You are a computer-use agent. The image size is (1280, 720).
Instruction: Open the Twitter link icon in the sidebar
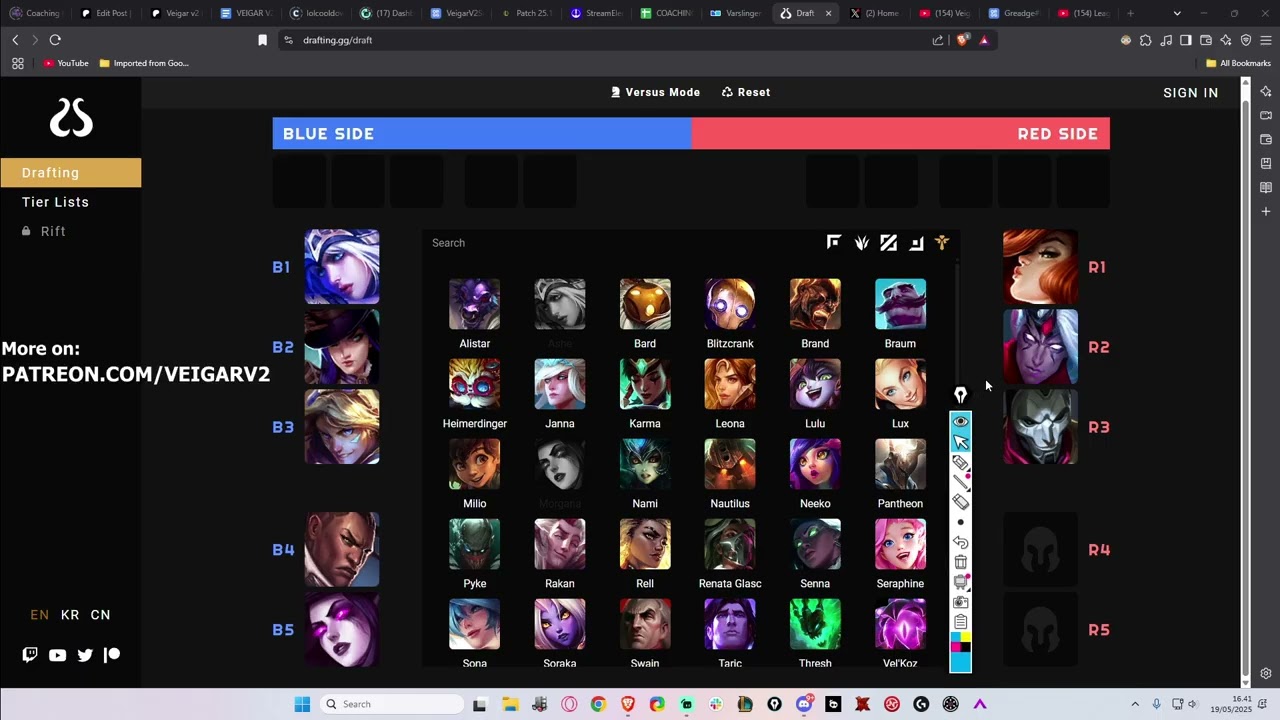(x=85, y=655)
